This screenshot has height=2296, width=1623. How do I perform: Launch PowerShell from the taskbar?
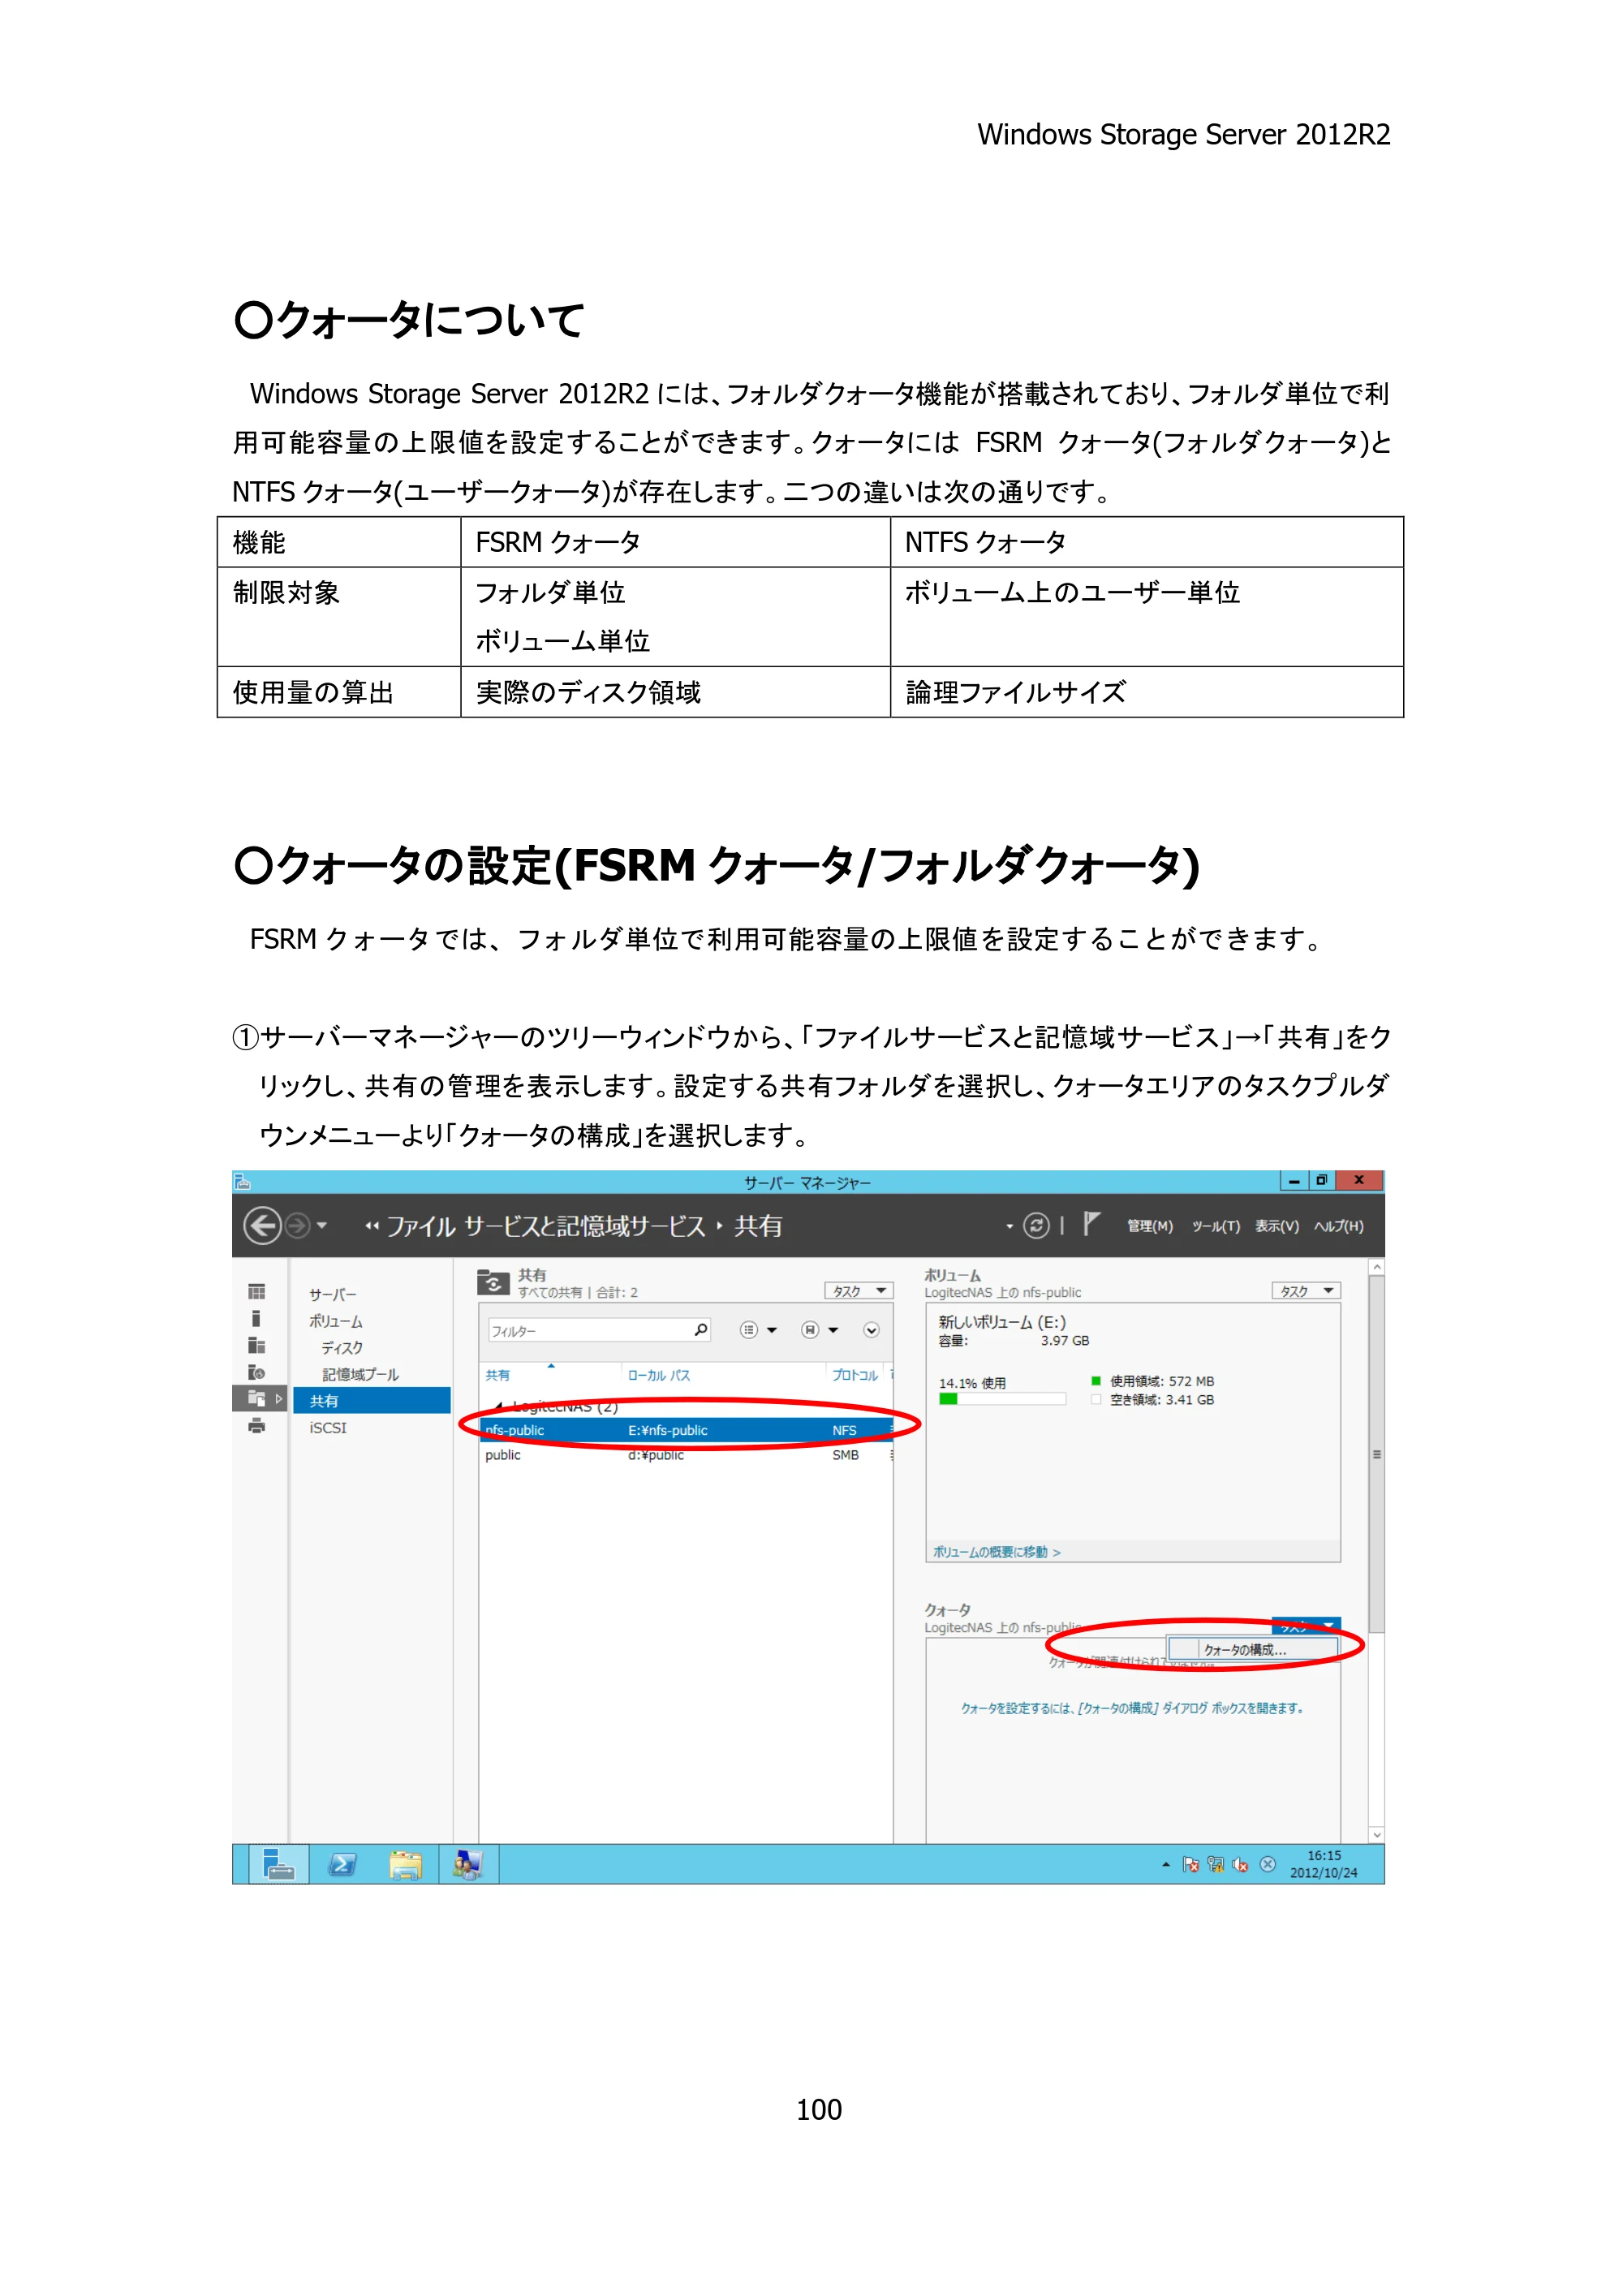pyautogui.click(x=342, y=1865)
